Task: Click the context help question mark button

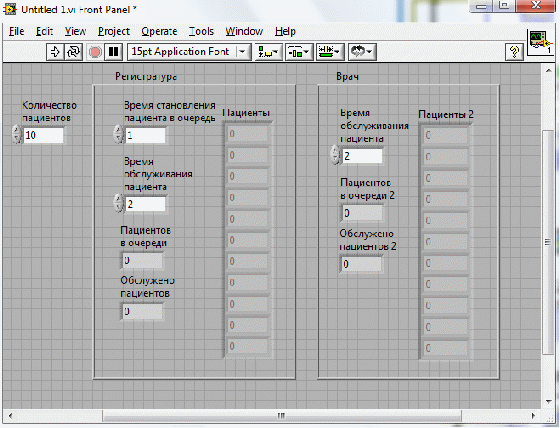Action: click(514, 52)
